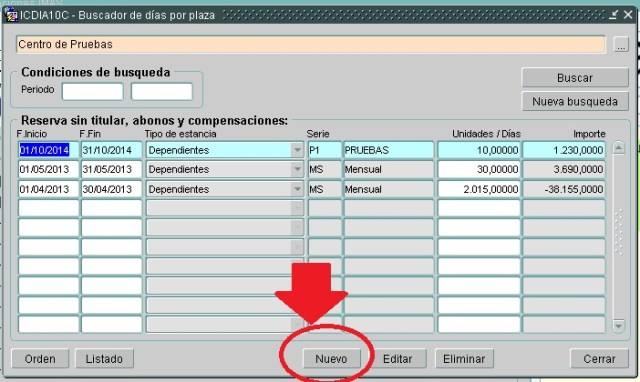Click Serie code MS in 01/04/2013 row
Viewport: 640px width, 382px height.
(x=324, y=189)
